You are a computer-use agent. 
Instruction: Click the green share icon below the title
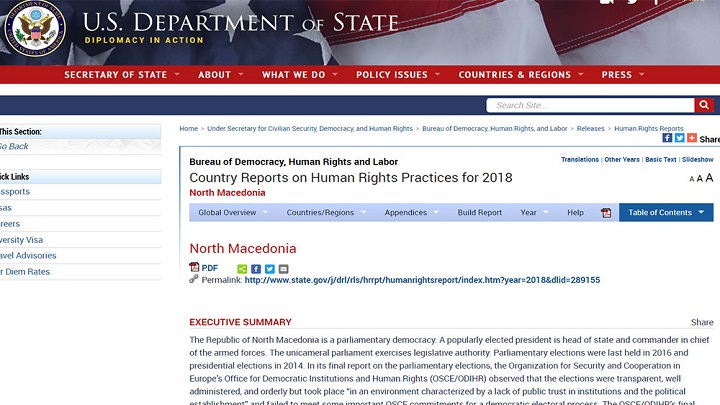click(x=242, y=269)
